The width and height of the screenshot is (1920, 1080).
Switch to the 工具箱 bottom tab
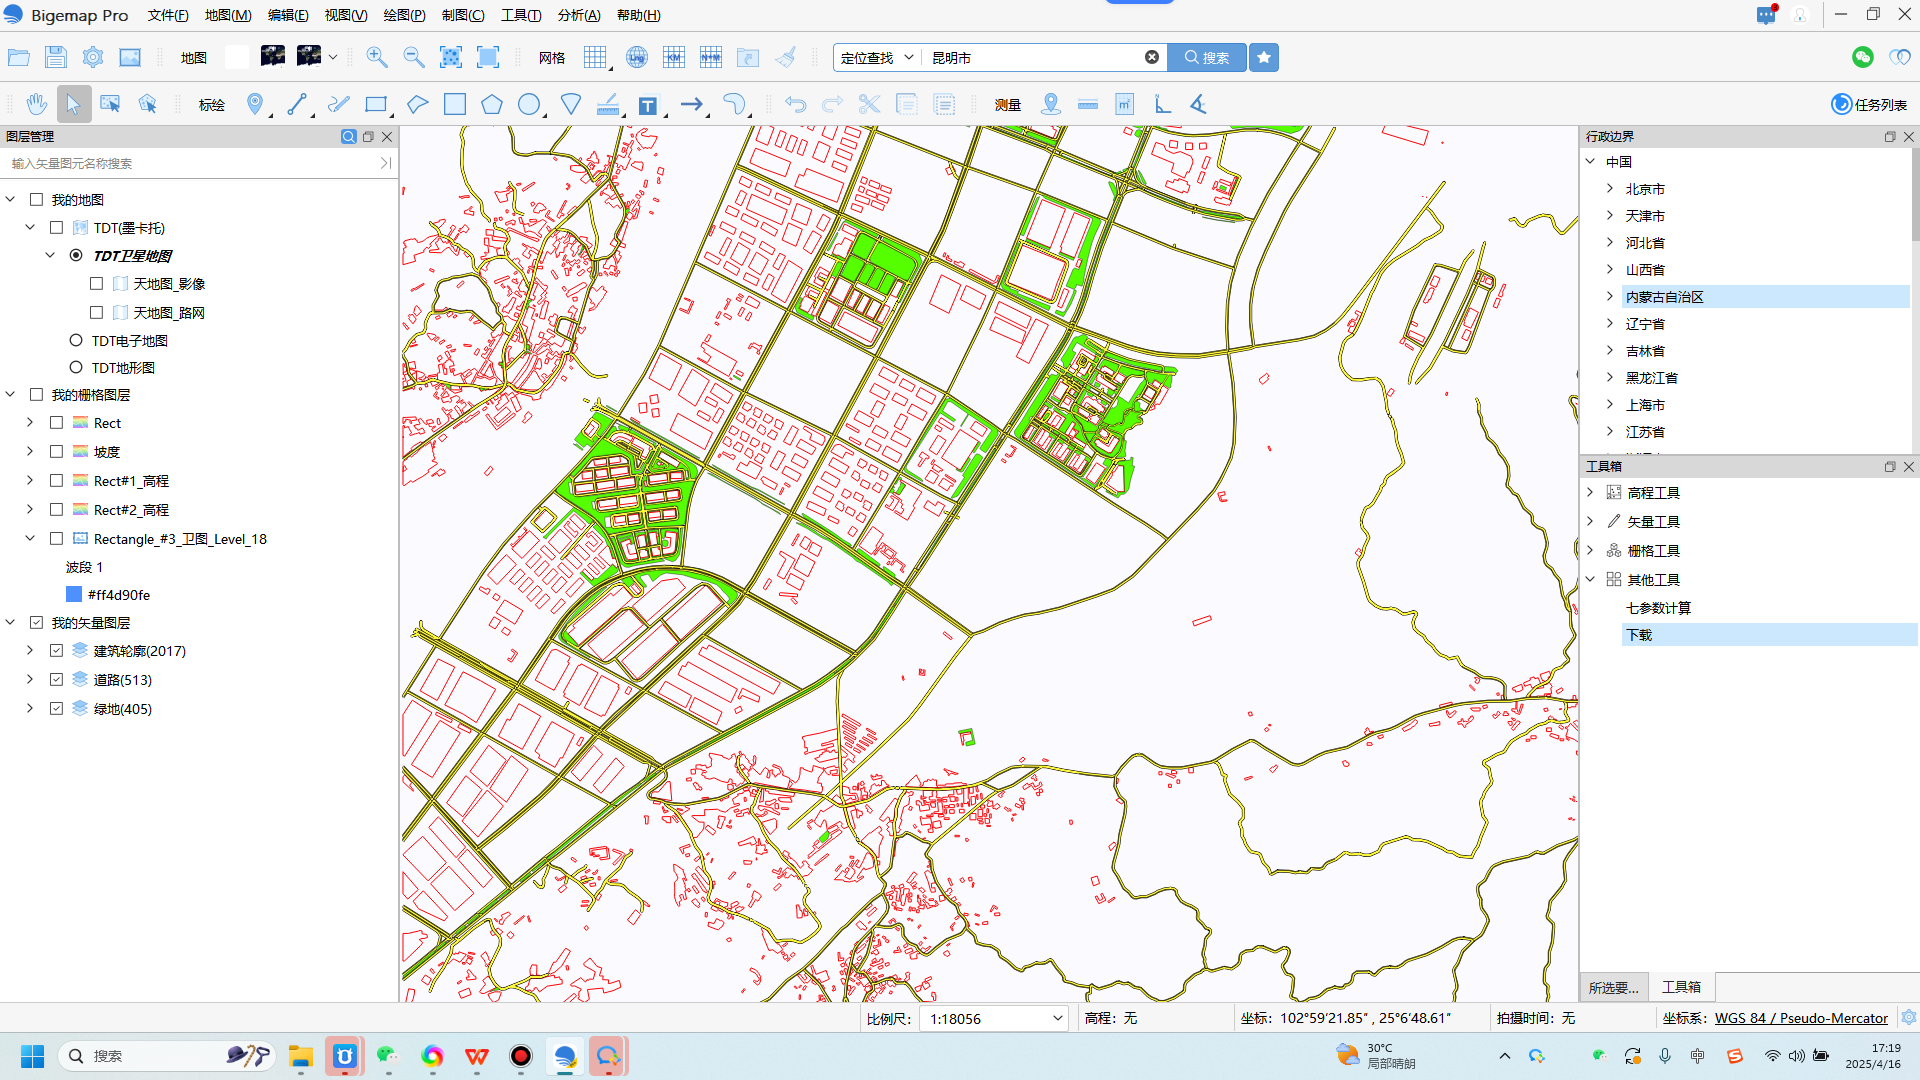tap(1681, 987)
